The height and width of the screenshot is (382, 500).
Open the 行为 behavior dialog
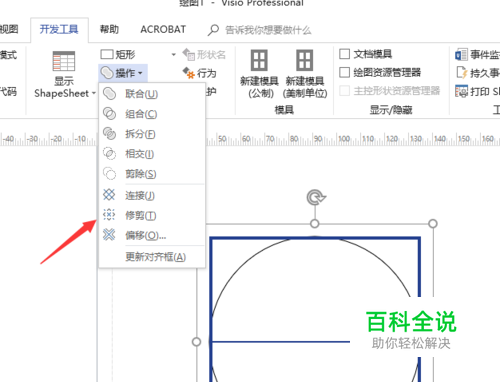(199, 73)
